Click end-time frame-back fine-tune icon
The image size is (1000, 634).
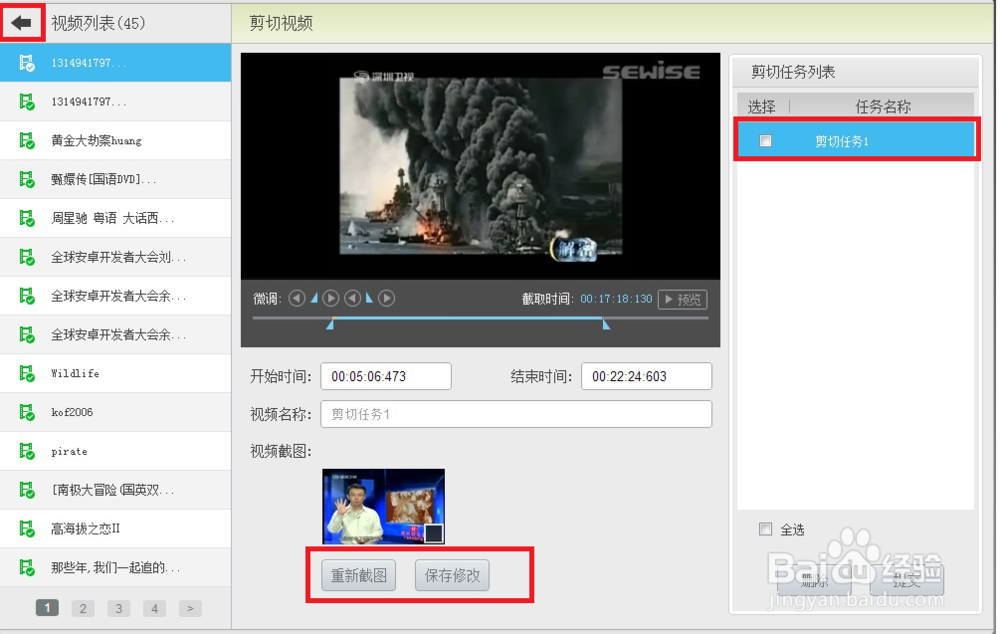click(353, 297)
